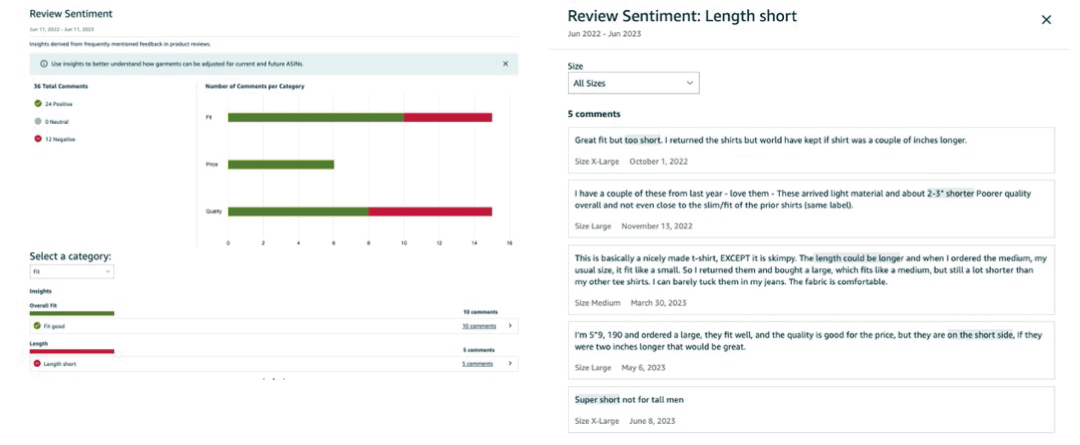Screen dimensions: 1080x445
Task: Click the red segment of the Fit bar
Action: (448, 117)
